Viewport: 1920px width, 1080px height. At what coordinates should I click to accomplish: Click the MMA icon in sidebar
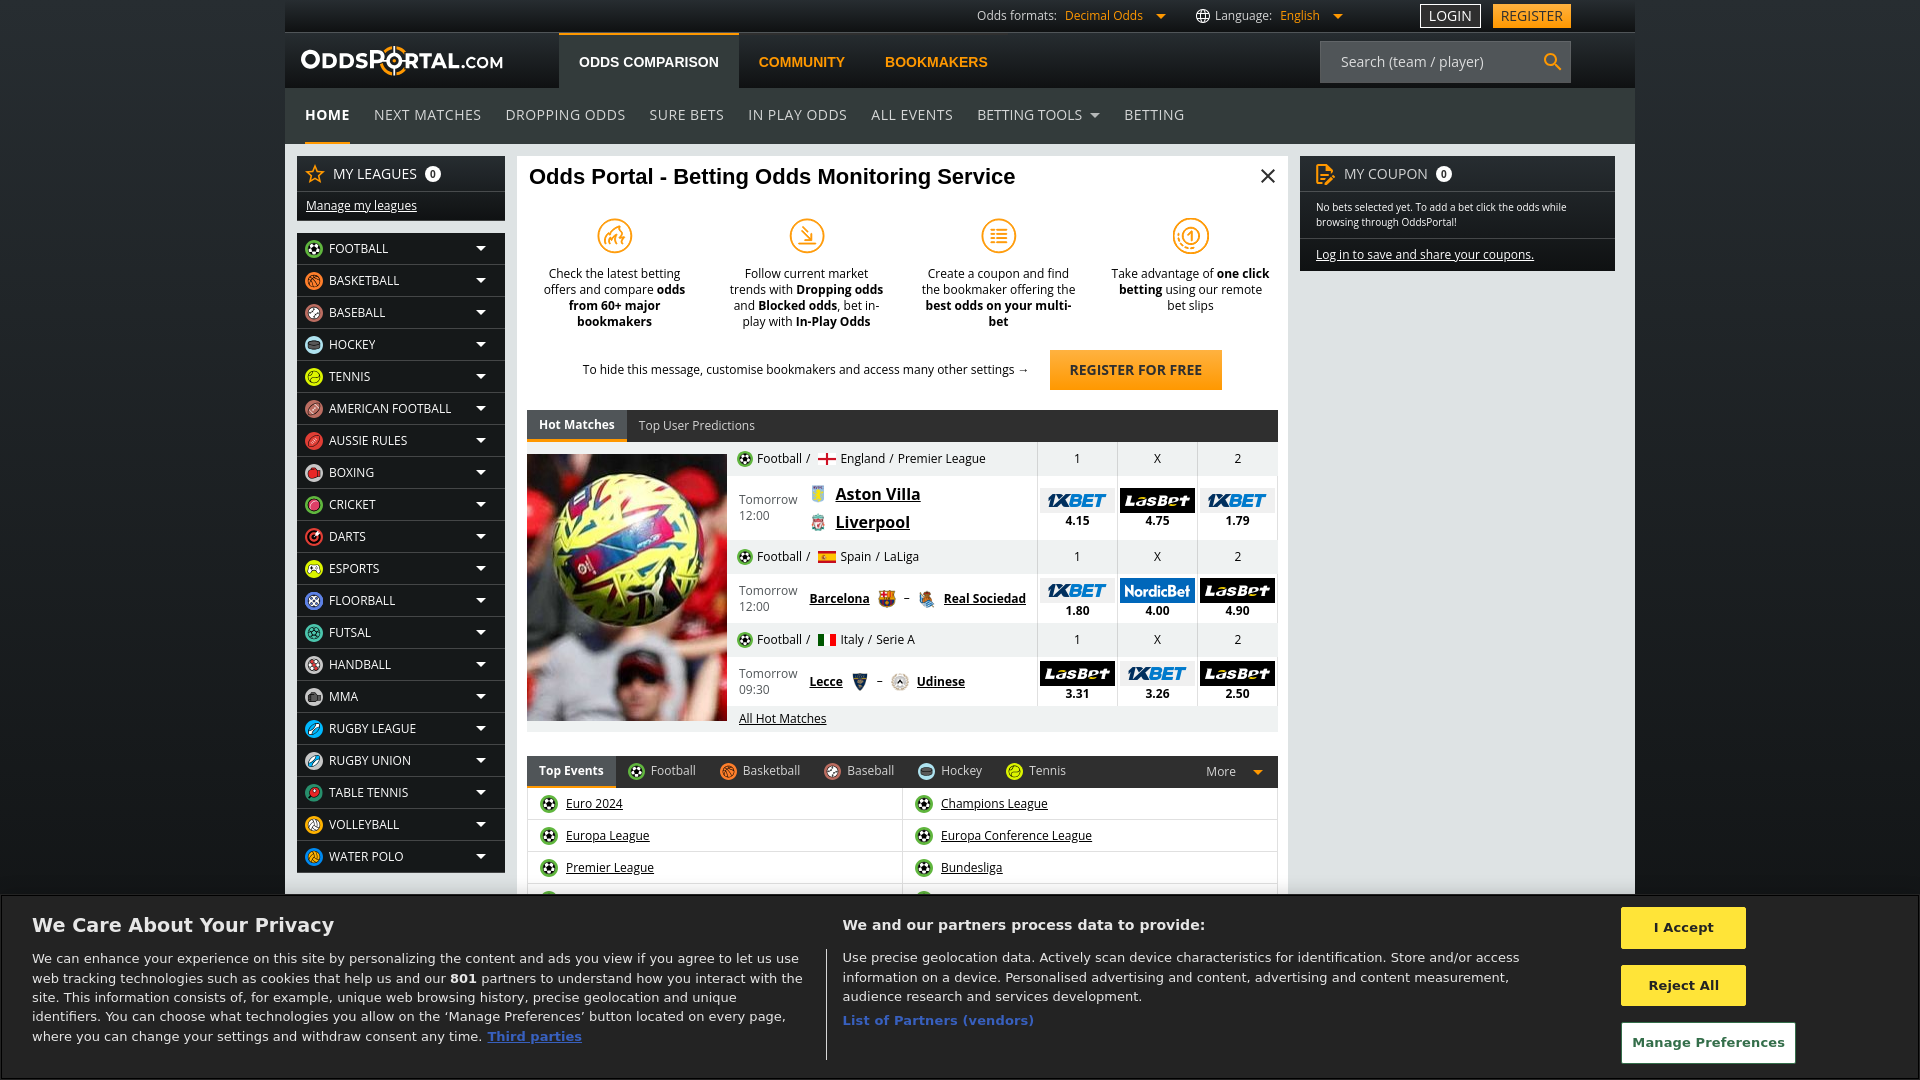coord(314,697)
